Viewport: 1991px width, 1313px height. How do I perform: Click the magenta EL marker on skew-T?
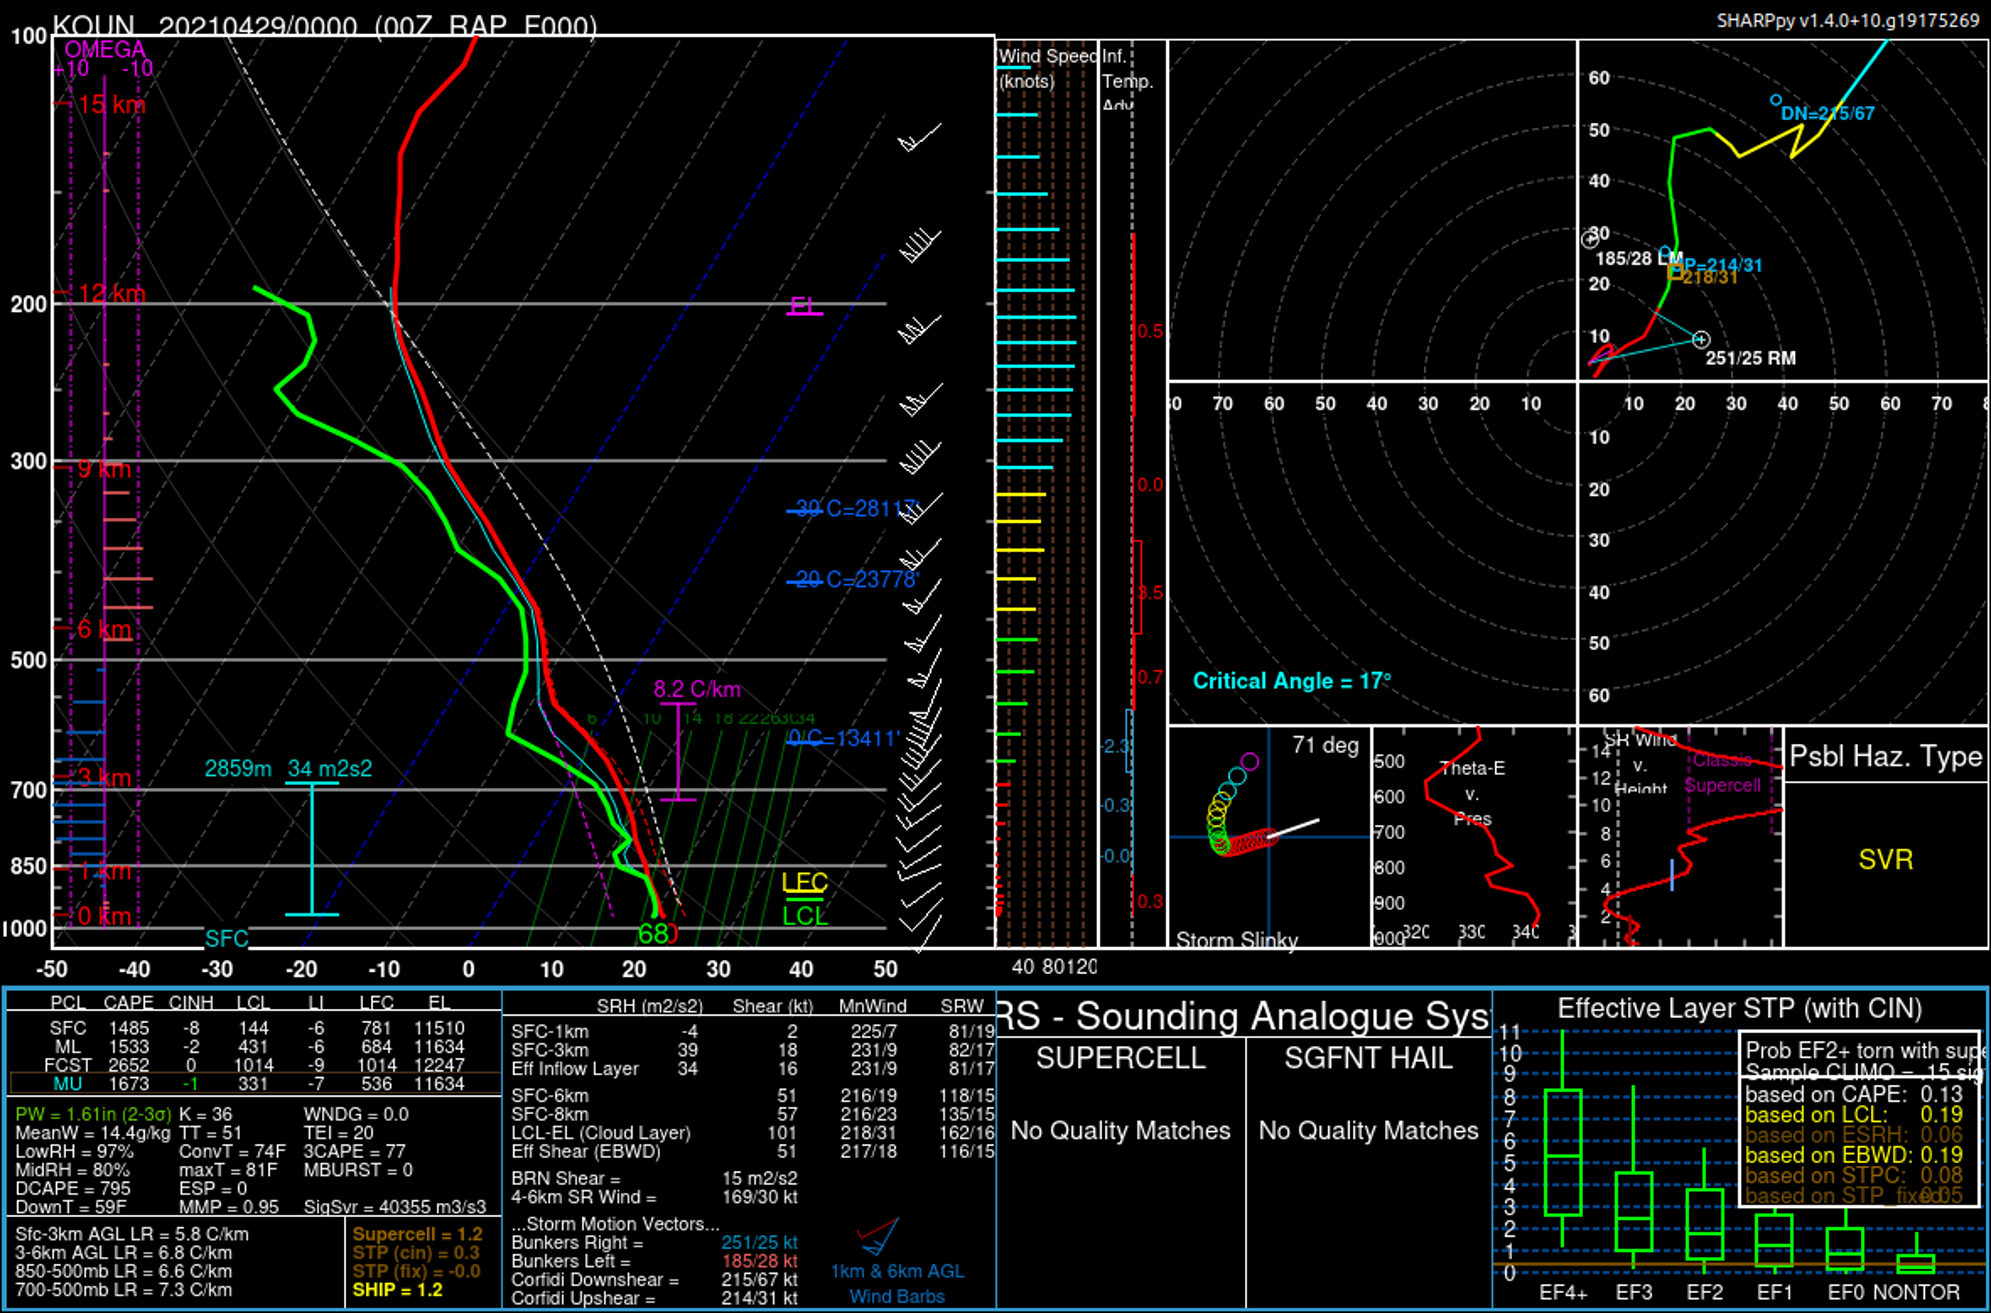click(x=804, y=307)
